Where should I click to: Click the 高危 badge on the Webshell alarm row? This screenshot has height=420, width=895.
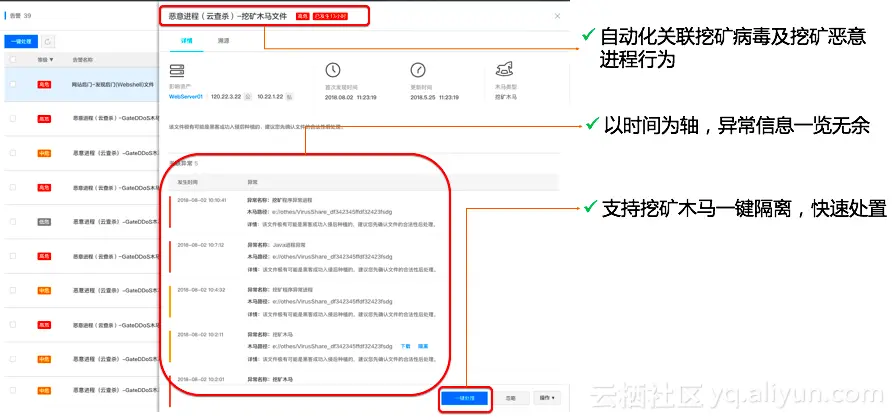point(44,84)
